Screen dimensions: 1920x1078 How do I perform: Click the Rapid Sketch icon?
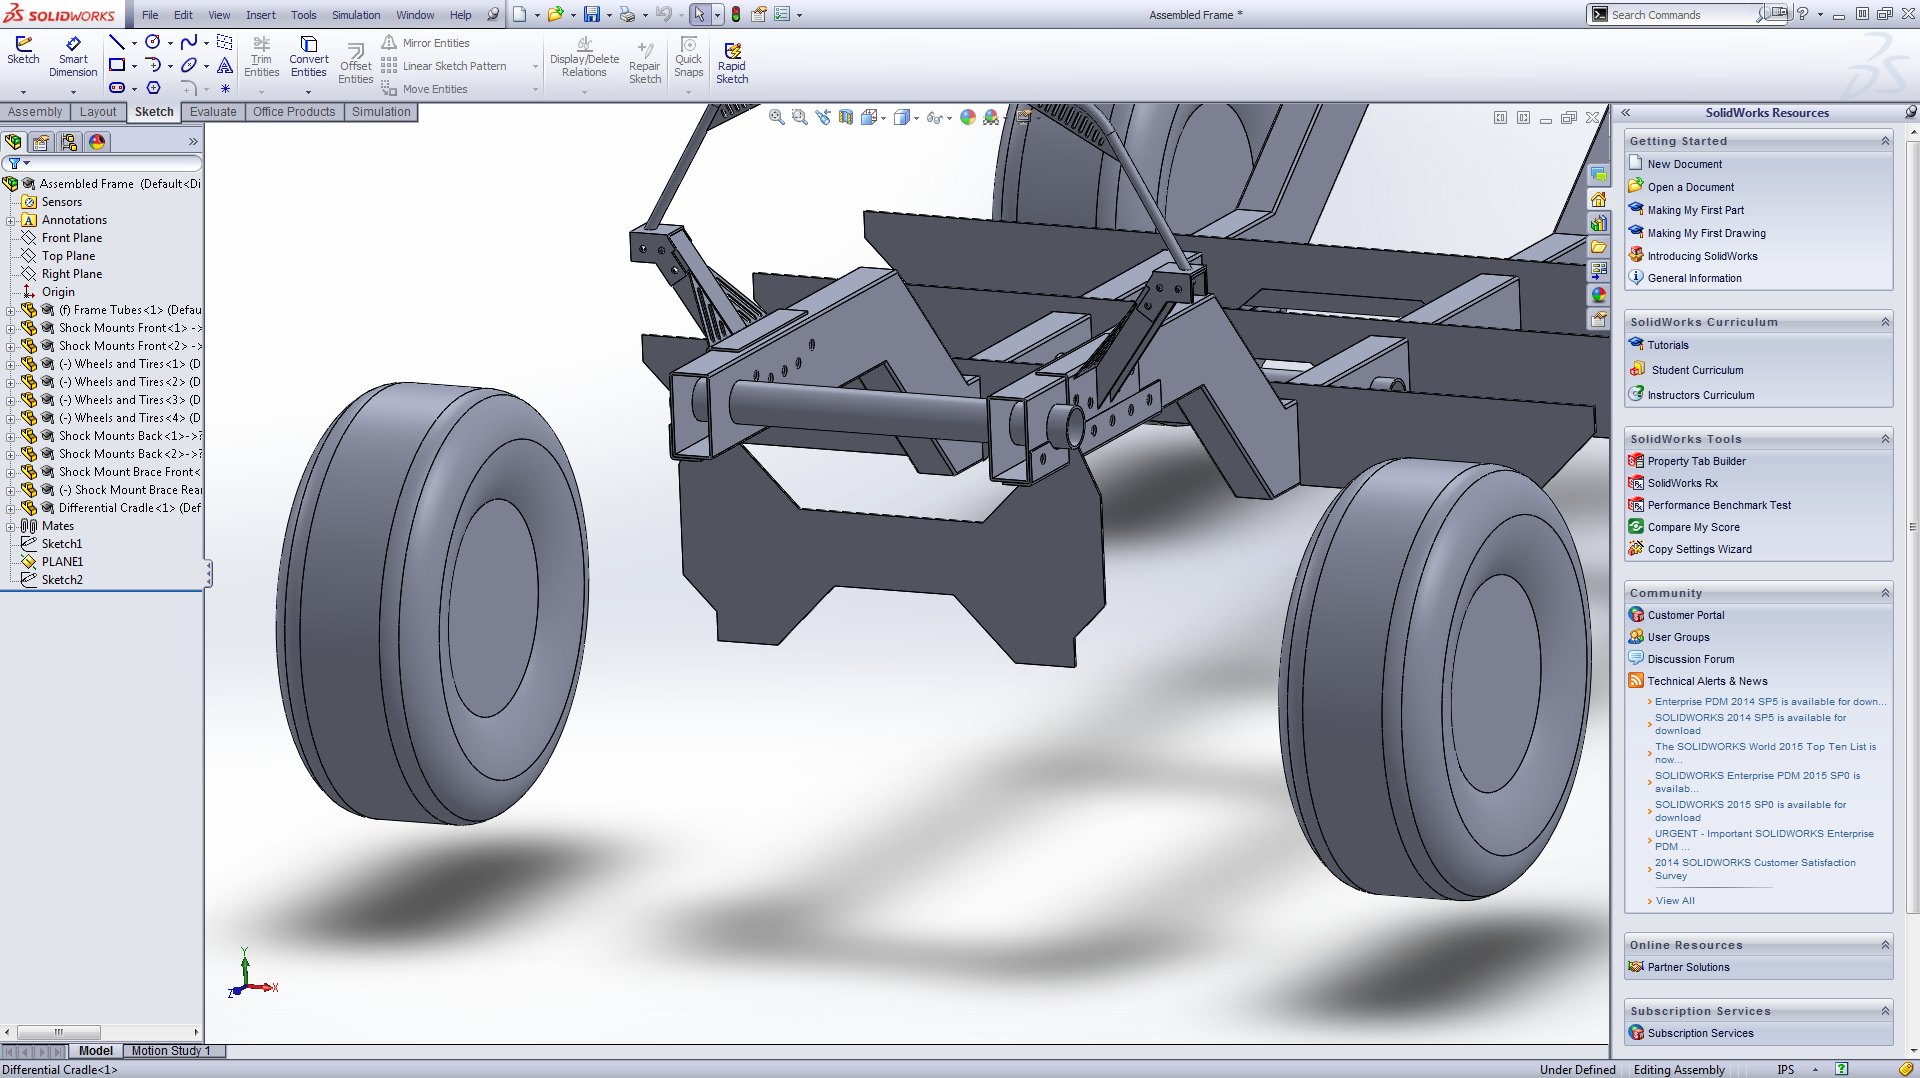732,62
